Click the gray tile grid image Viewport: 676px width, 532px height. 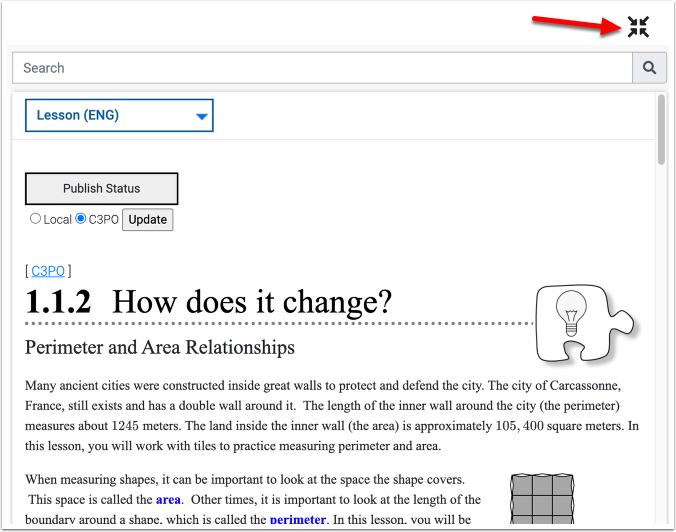tap(541, 502)
